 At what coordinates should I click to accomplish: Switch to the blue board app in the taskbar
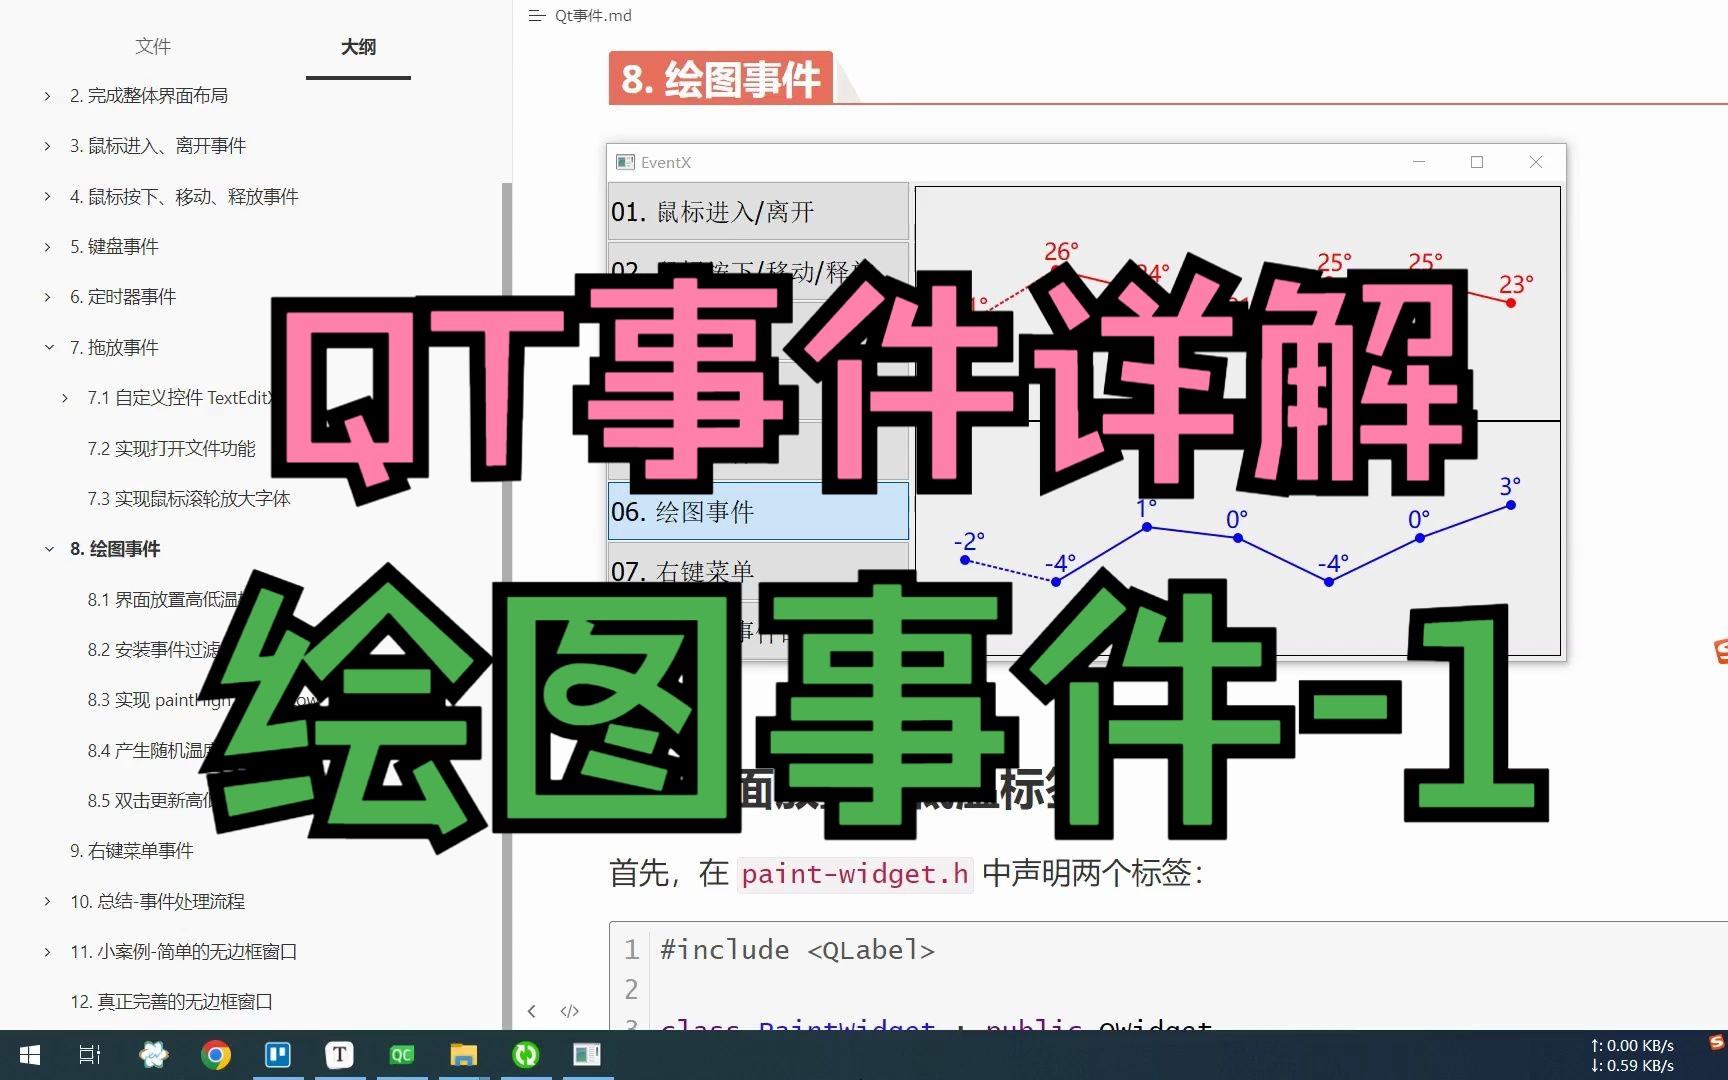[278, 1055]
